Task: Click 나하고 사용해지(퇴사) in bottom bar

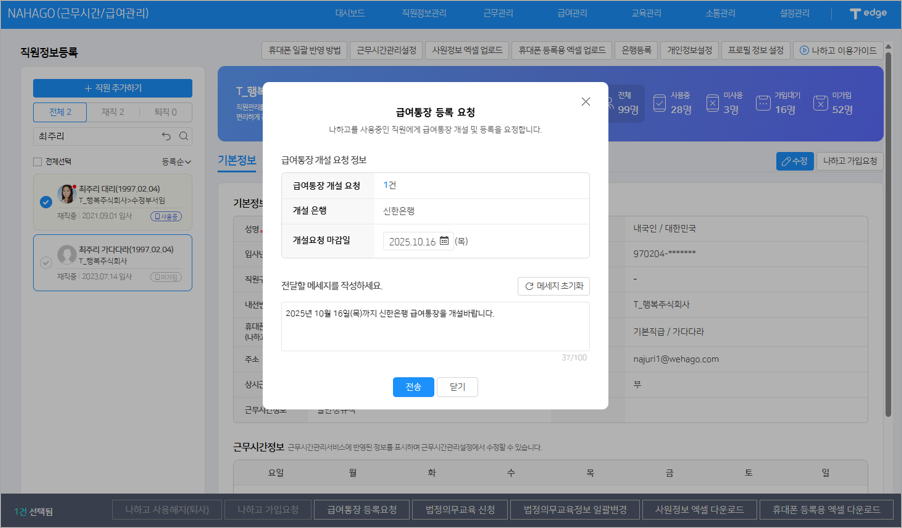Action: [x=167, y=510]
